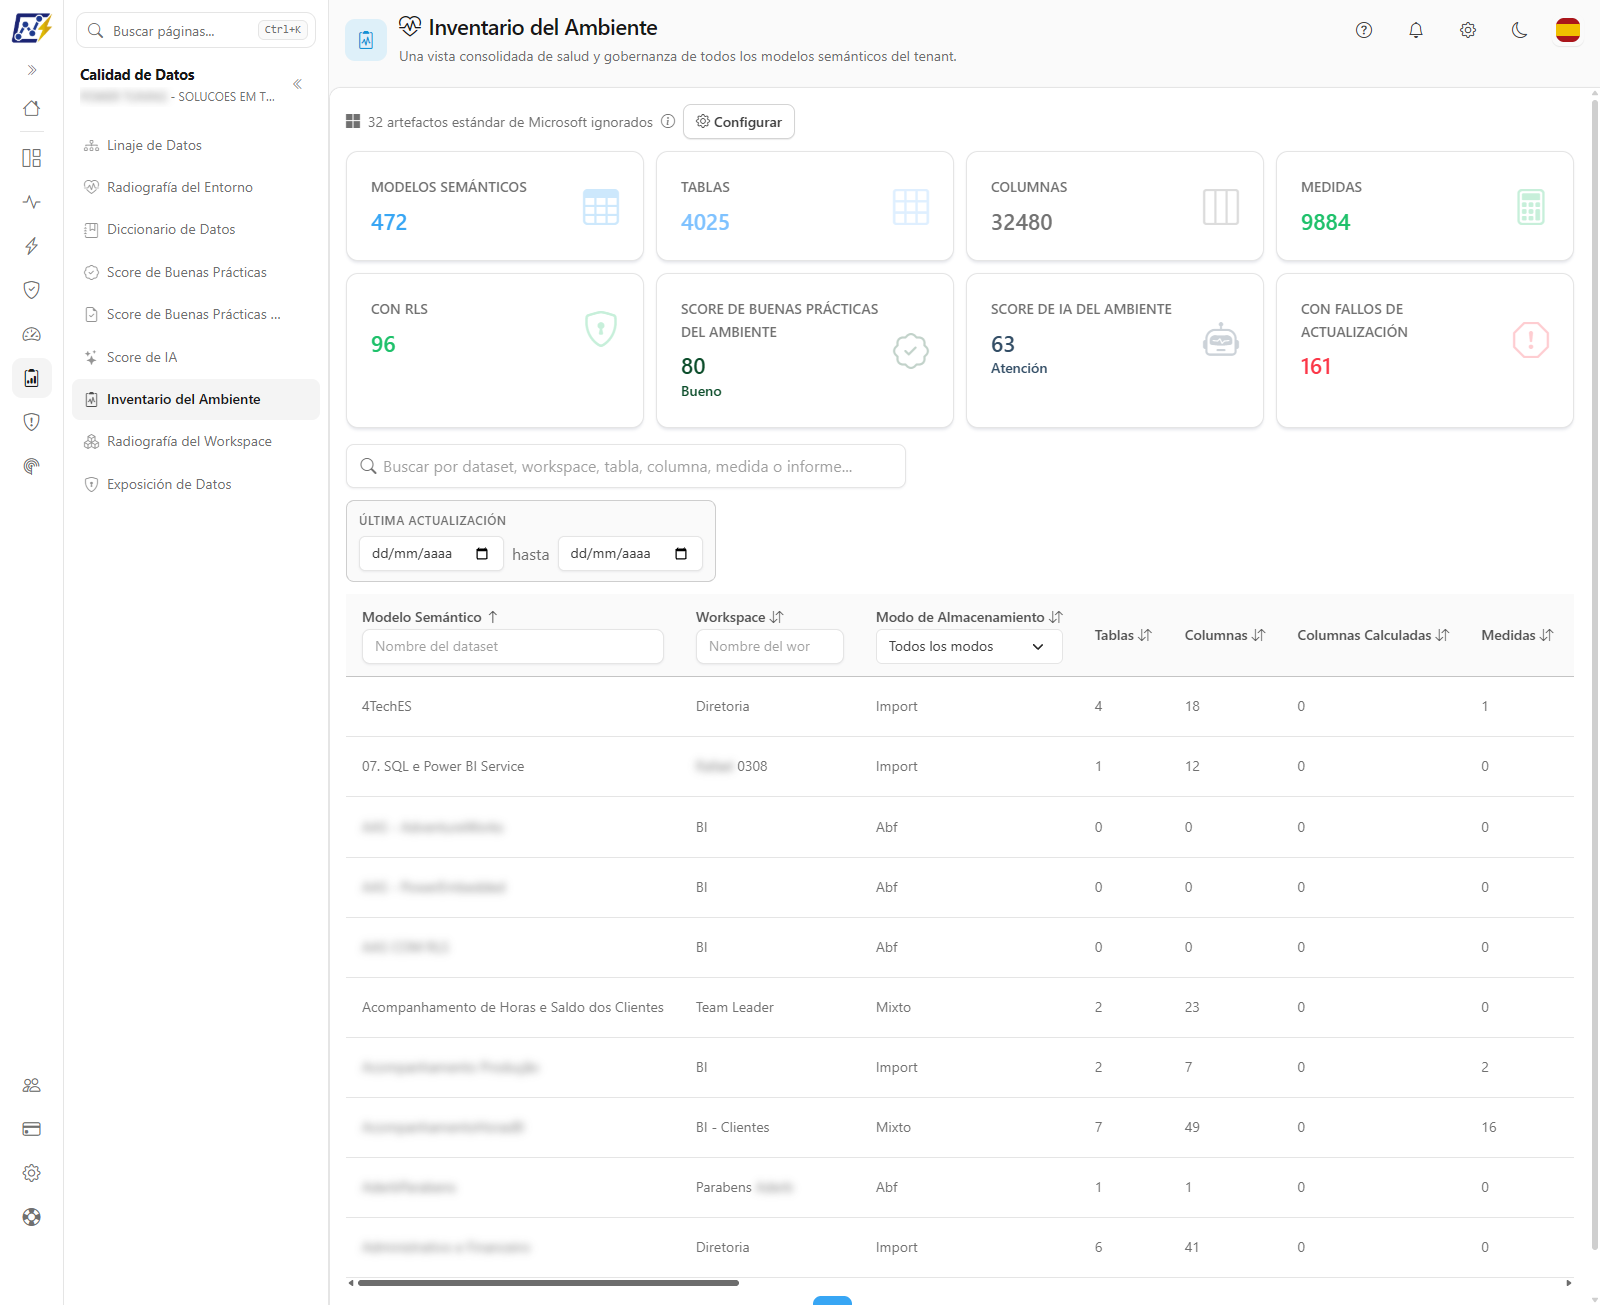Focus the dataset search field
Screen dimensions: 1600x1305
pyautogui.click(x=626, y=466)
